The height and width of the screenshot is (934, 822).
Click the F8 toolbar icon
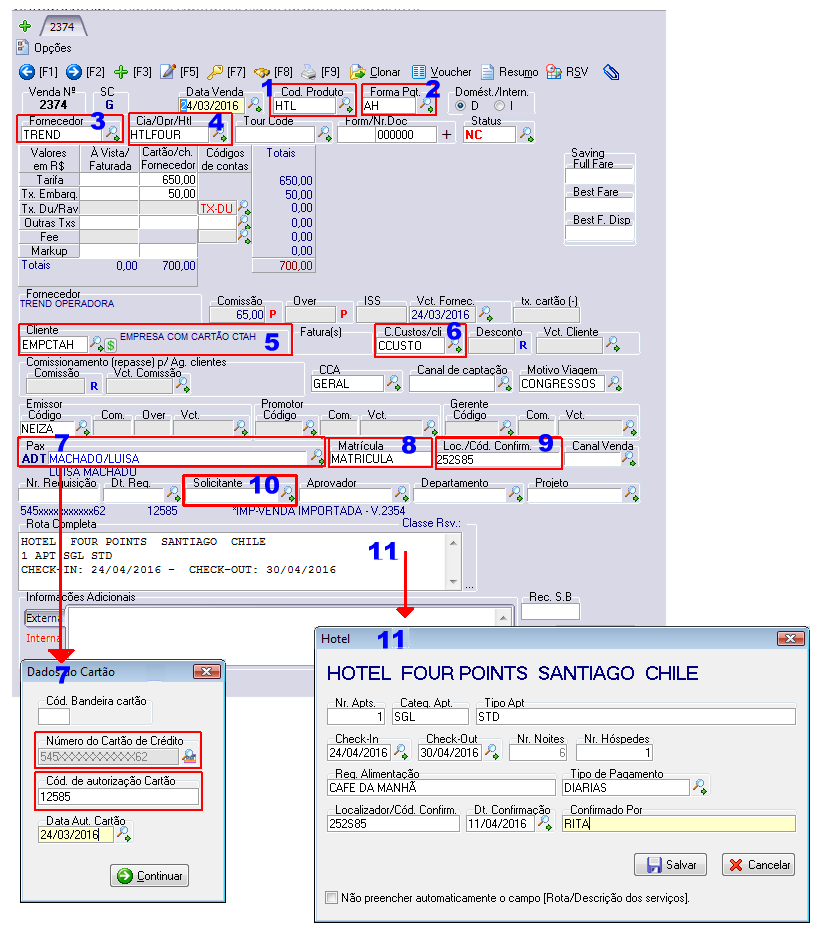tap(262, 72)
